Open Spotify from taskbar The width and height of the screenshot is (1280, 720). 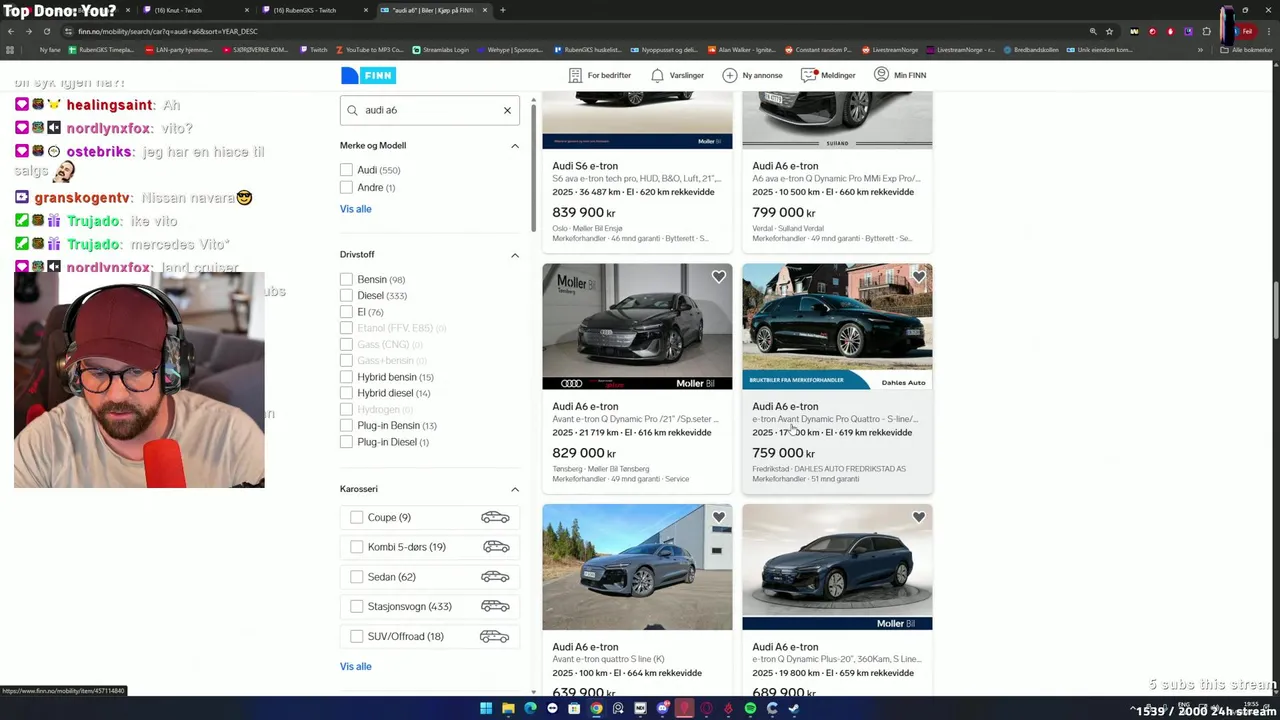(x=750, y=709)
